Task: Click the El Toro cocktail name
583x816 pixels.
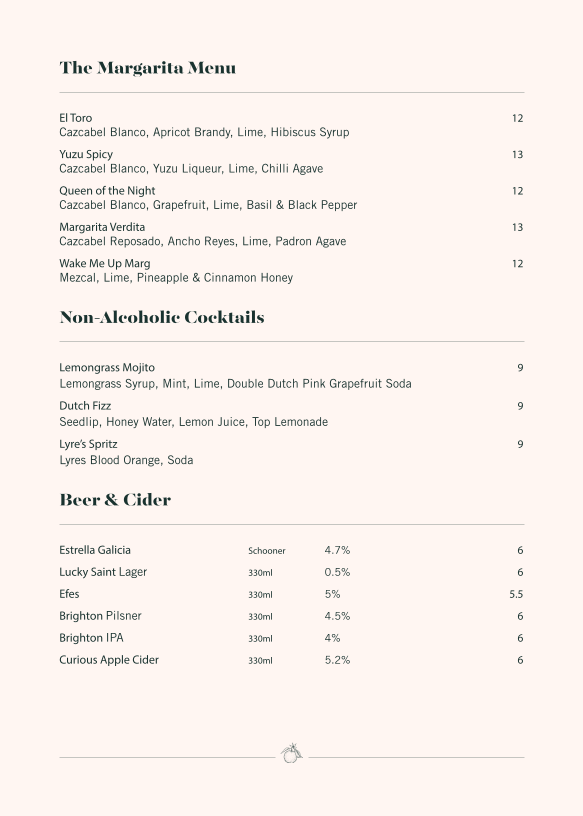Action: (x=75, y=118)
